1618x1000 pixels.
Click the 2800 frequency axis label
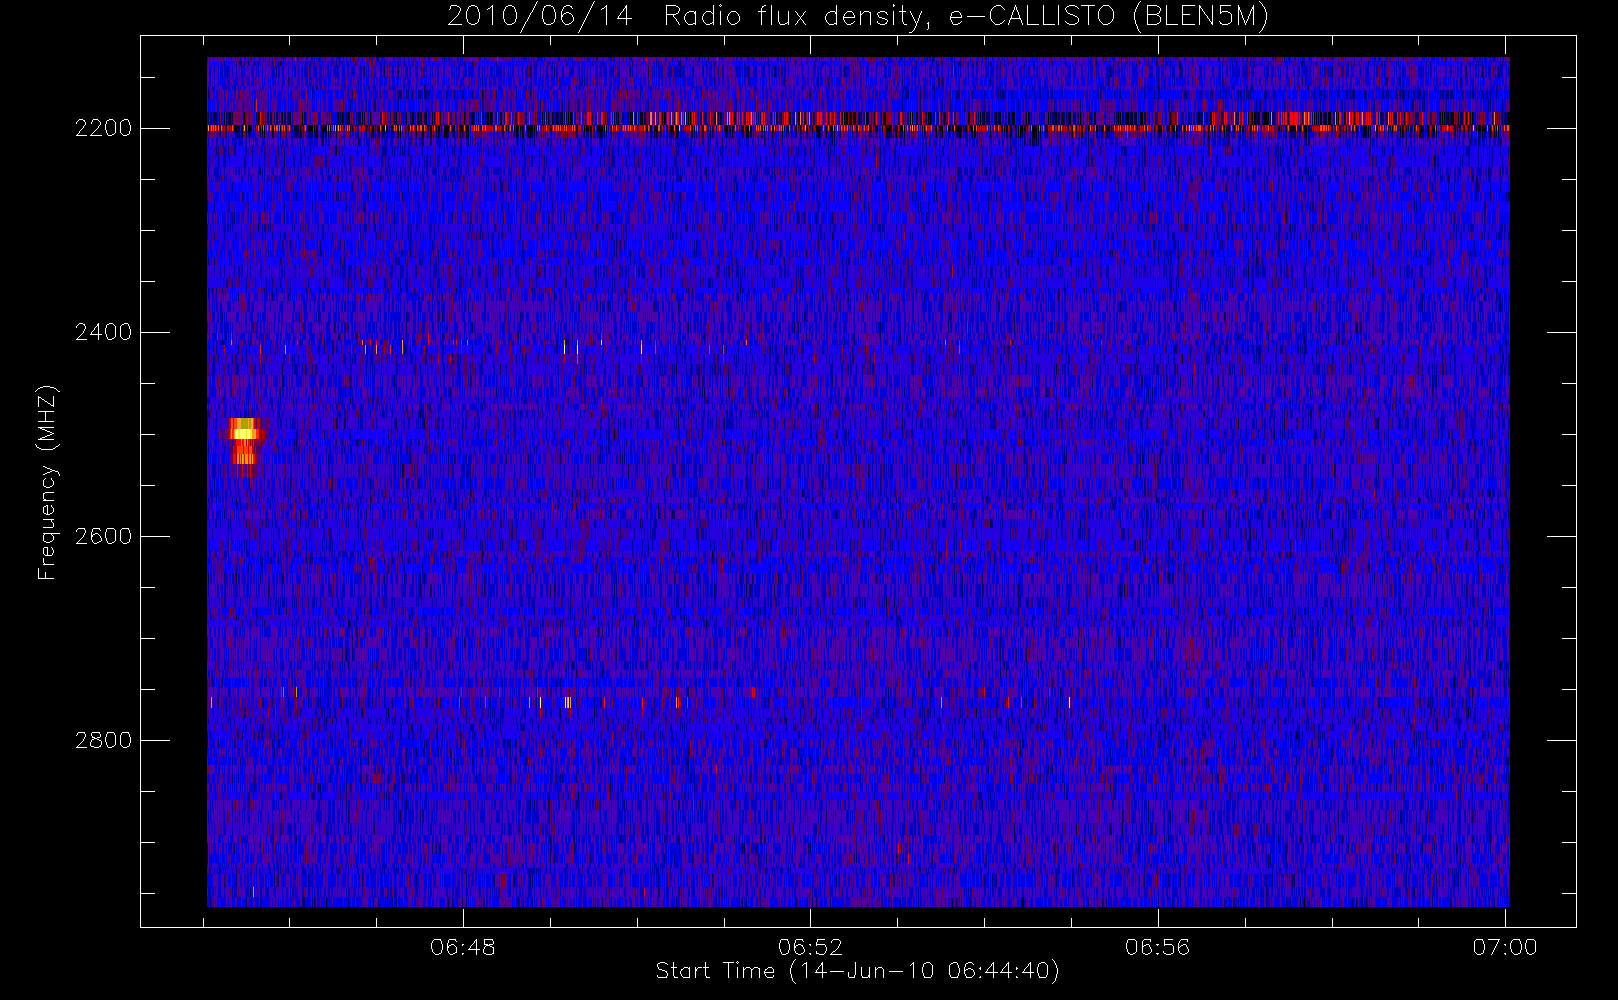[x=103, y=740]
